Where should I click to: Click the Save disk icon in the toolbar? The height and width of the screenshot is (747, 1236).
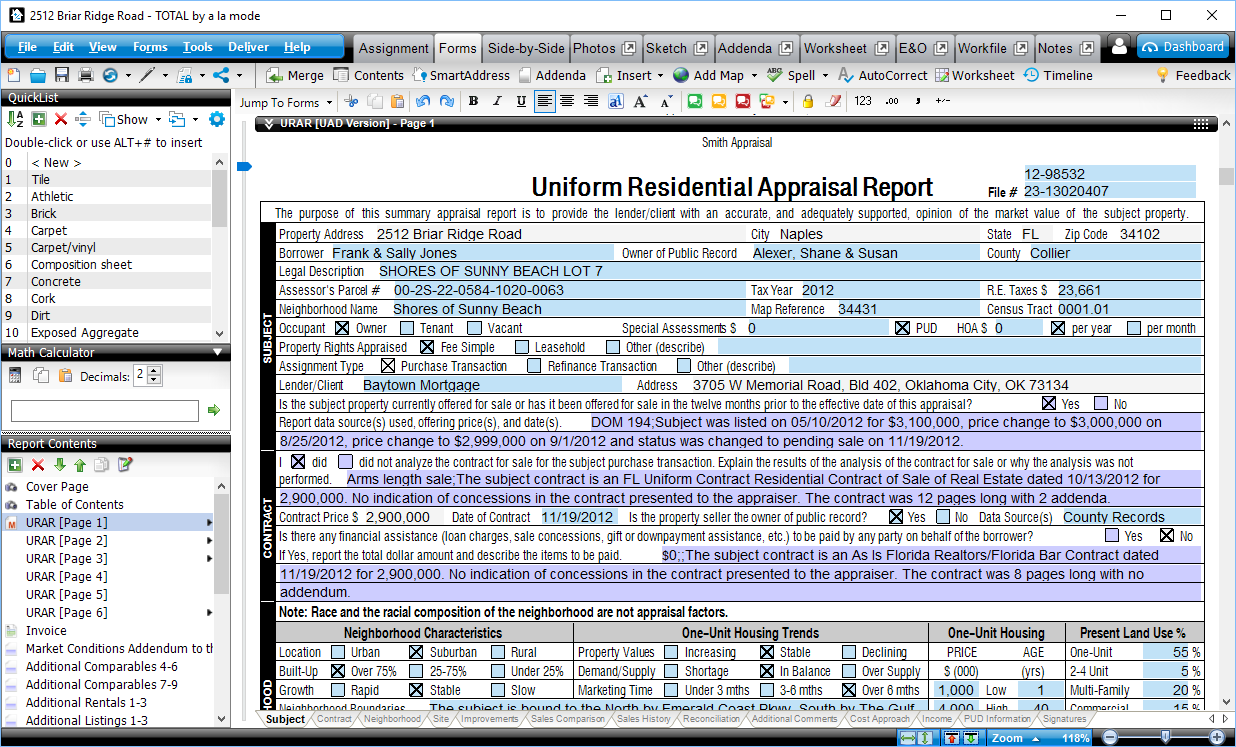[x=62, y=75]
